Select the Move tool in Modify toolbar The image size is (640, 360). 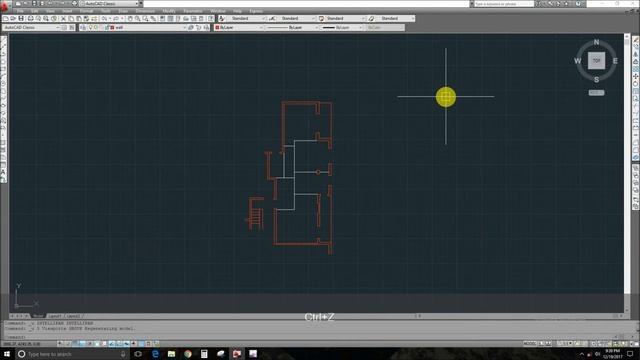(x=636, y=76)
